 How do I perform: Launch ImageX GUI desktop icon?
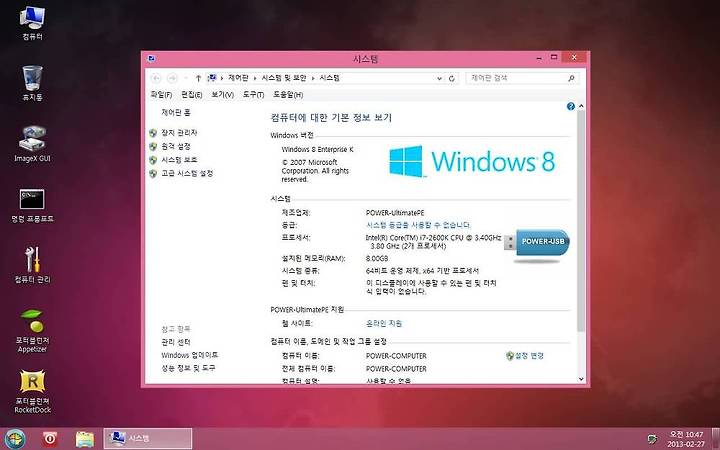[x=32, y=144]
